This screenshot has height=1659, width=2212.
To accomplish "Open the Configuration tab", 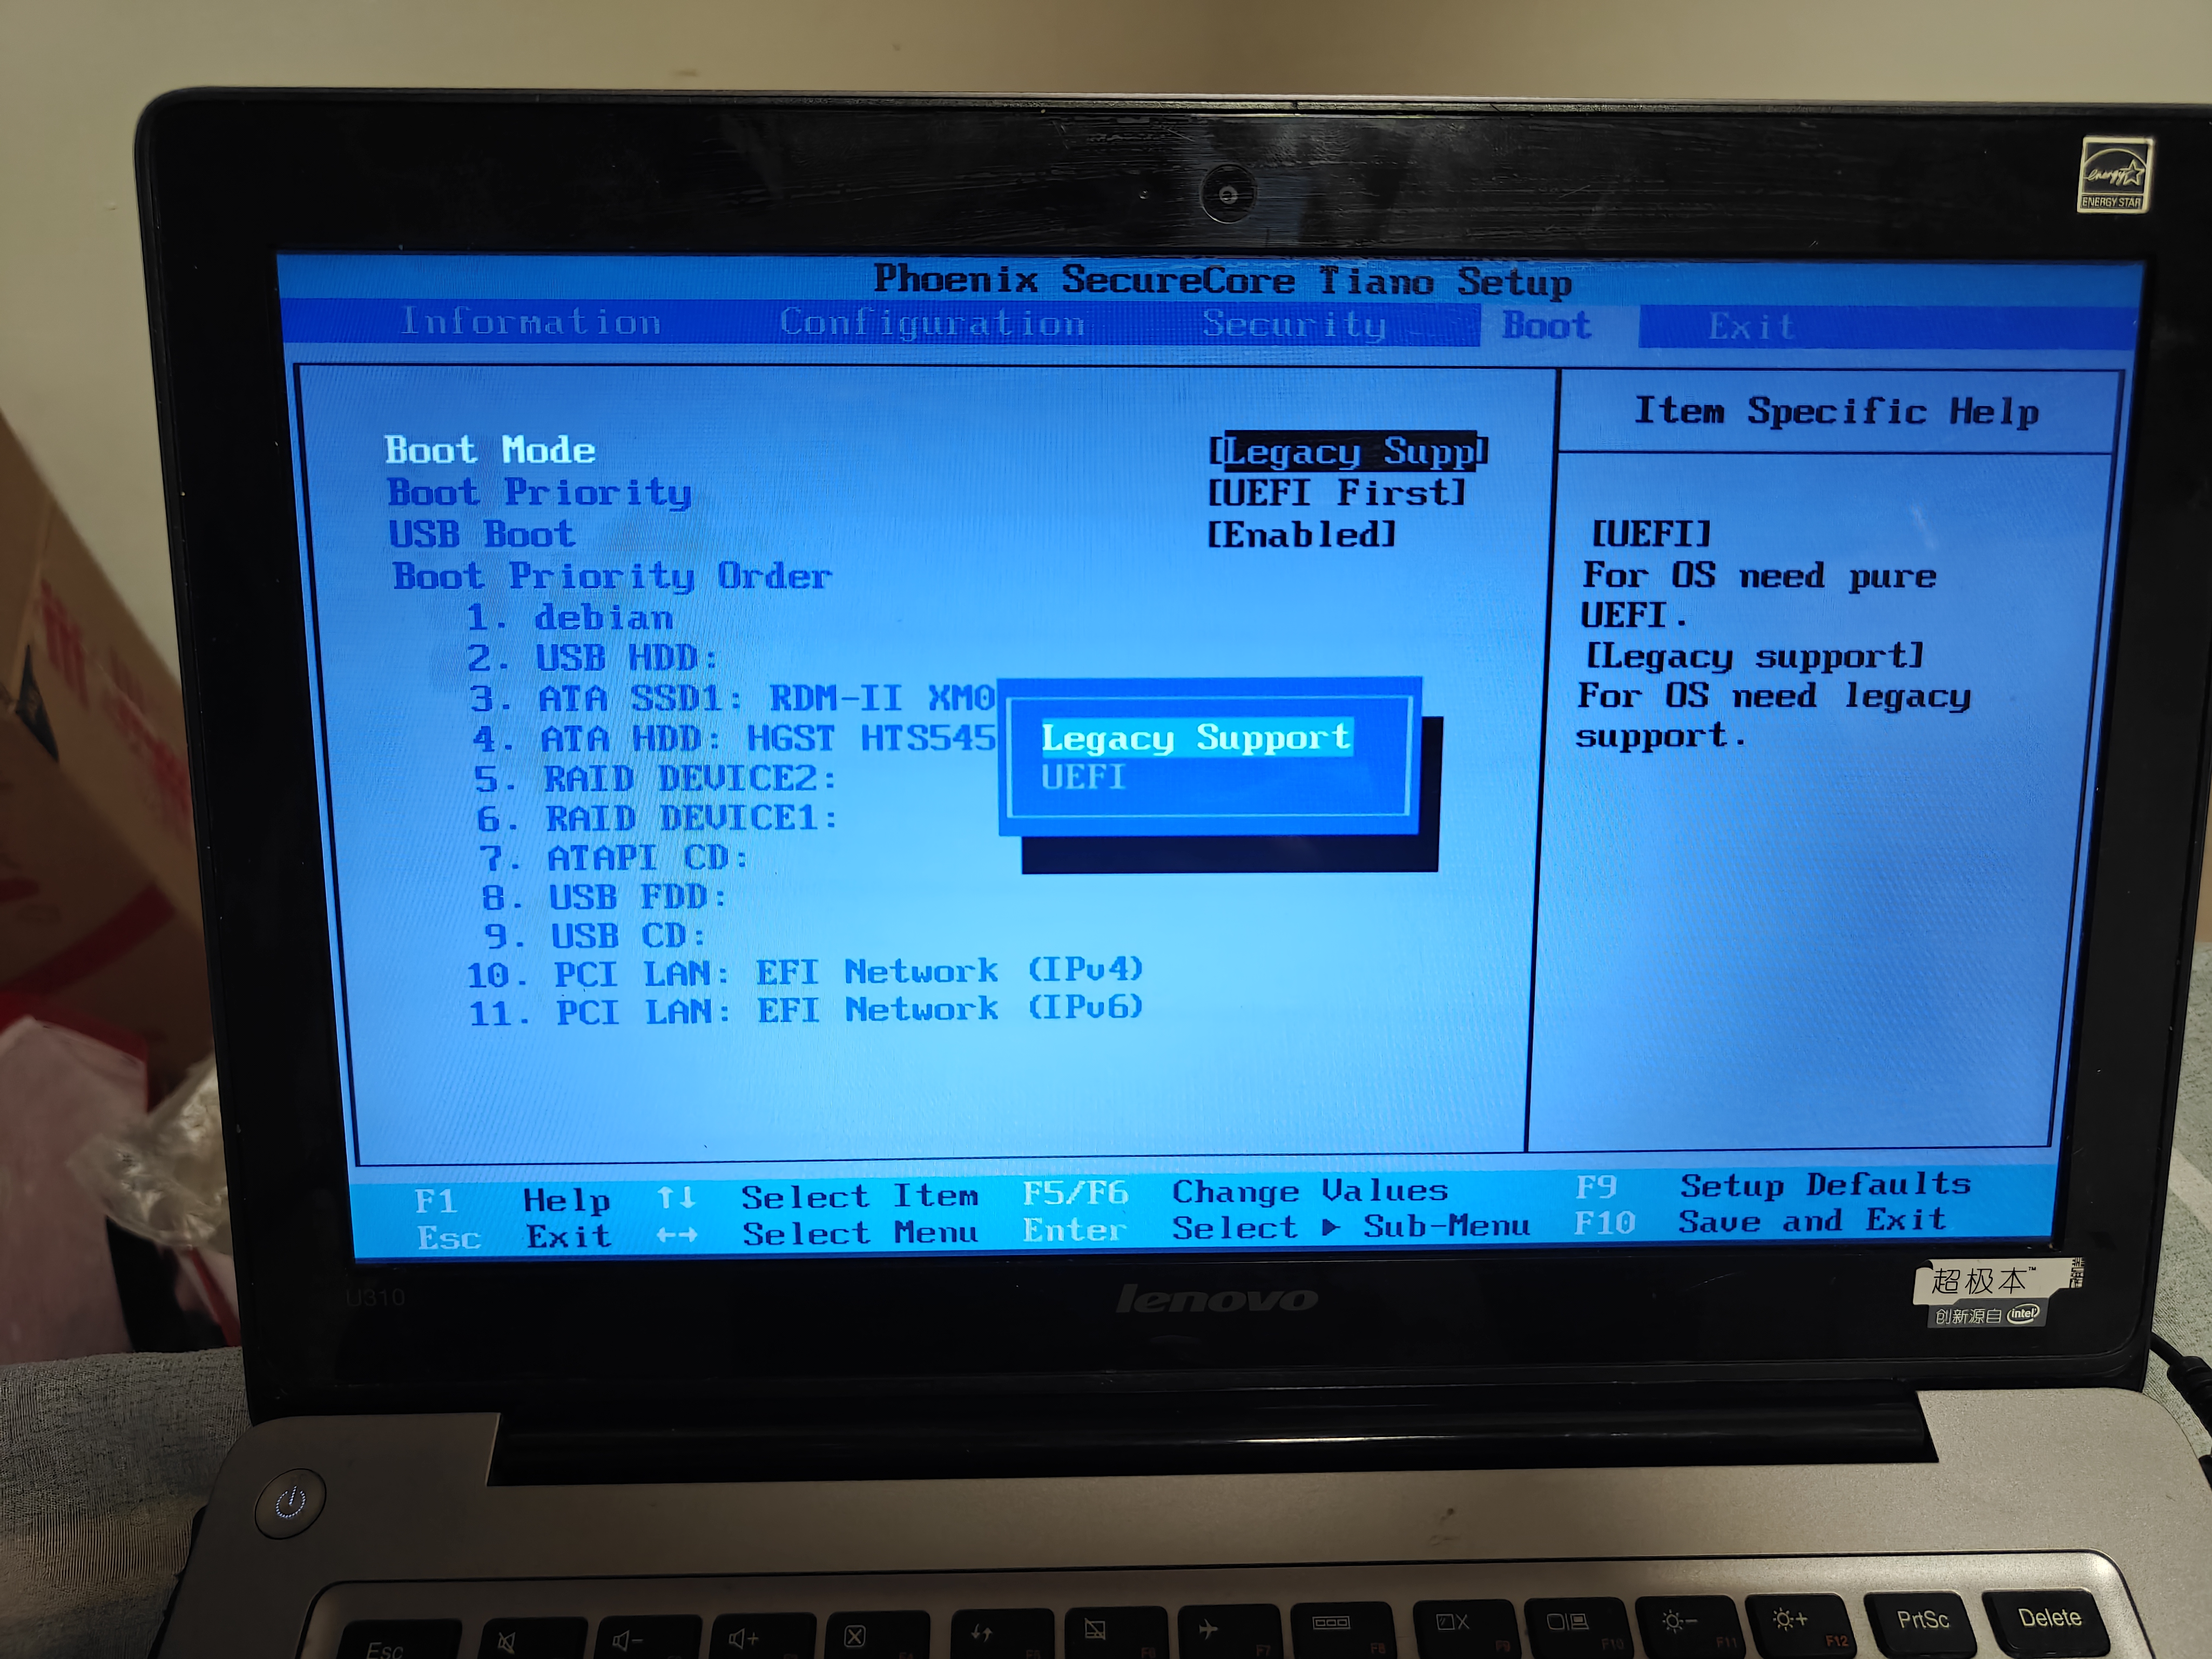I will 932,324.
